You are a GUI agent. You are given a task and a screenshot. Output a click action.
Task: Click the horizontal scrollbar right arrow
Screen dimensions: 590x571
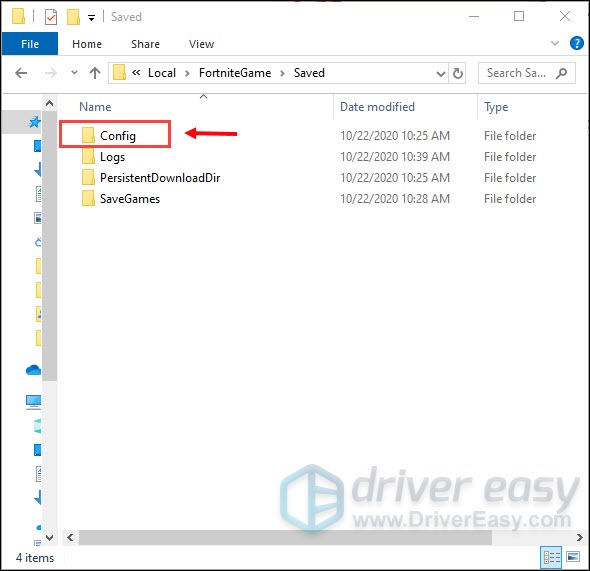[579, 538]
